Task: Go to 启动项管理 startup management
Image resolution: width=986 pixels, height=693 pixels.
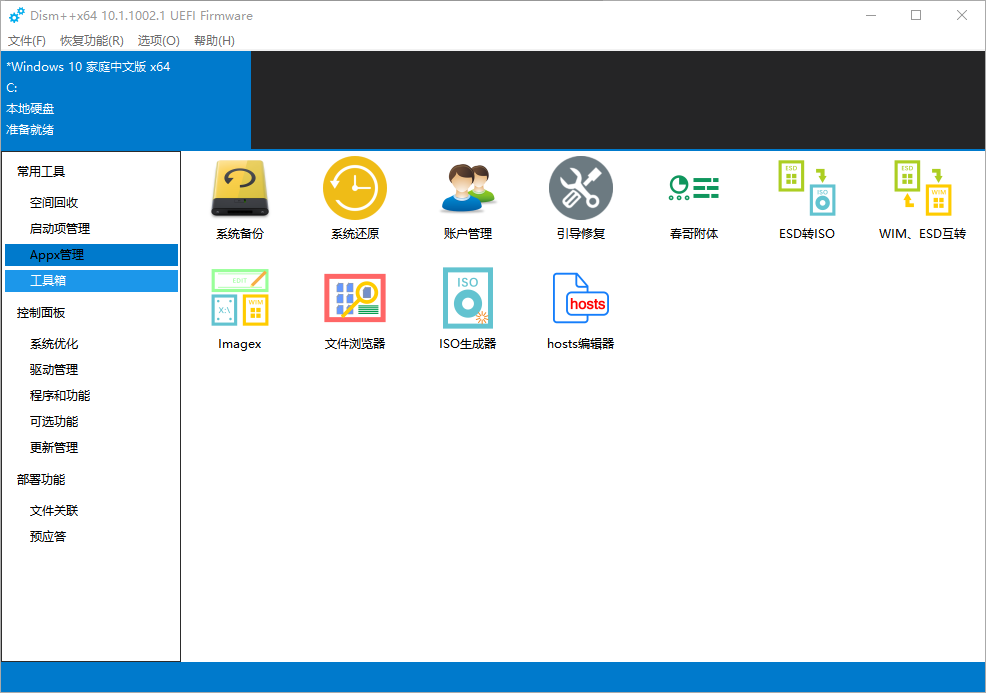Action: 60,229
